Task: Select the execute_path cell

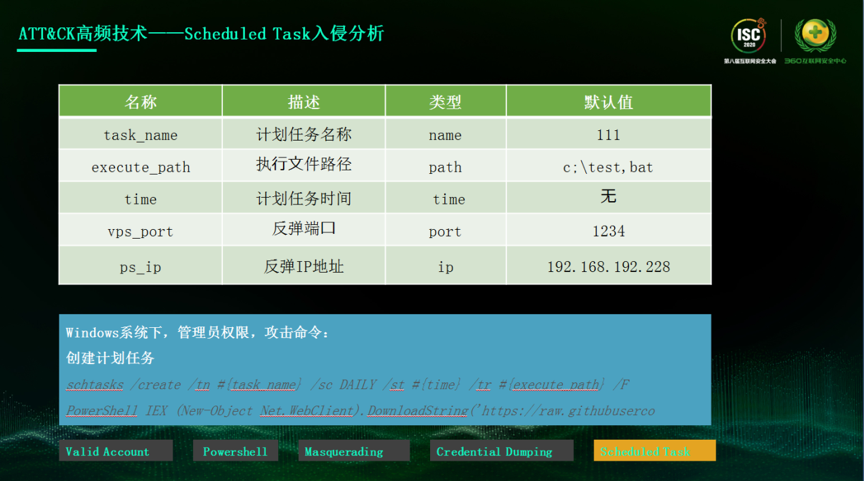Action: click(x=141, y=166)
